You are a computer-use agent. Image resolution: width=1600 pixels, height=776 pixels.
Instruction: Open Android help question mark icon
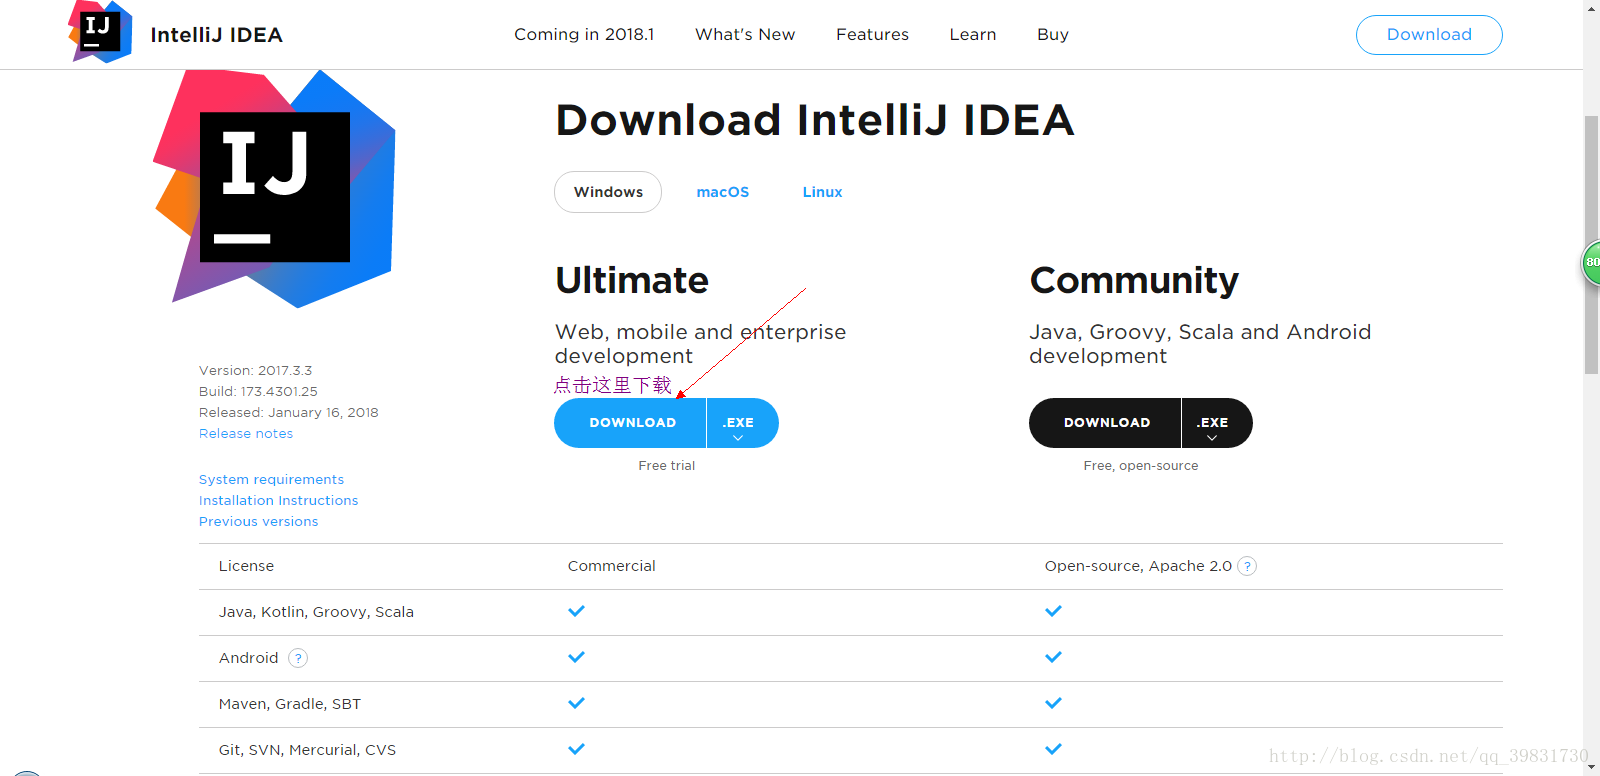click(298, 658)
